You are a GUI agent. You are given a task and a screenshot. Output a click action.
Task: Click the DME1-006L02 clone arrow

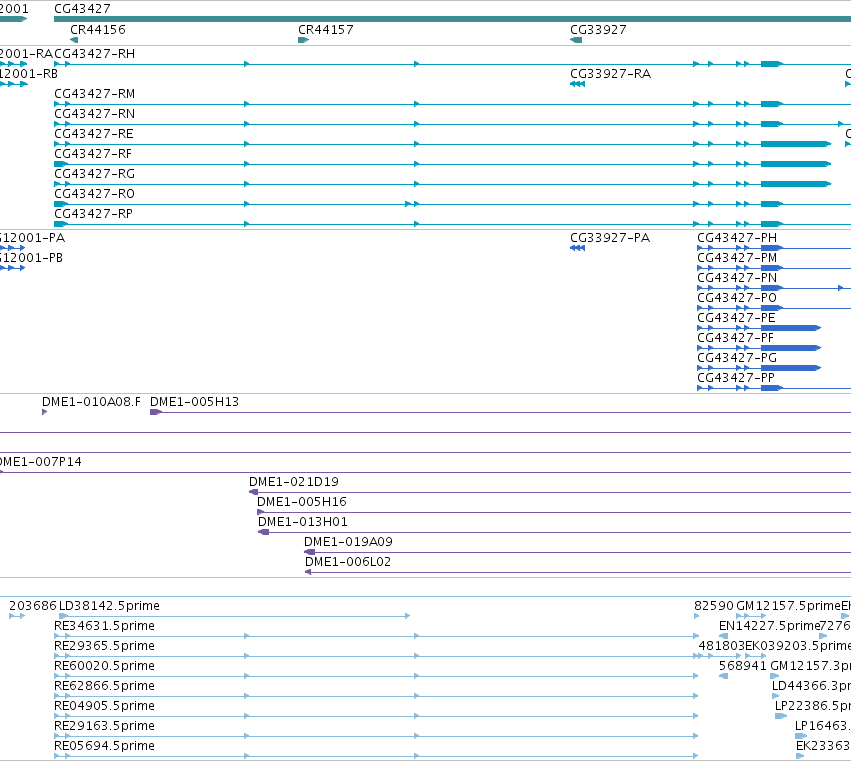pos(308,572)
